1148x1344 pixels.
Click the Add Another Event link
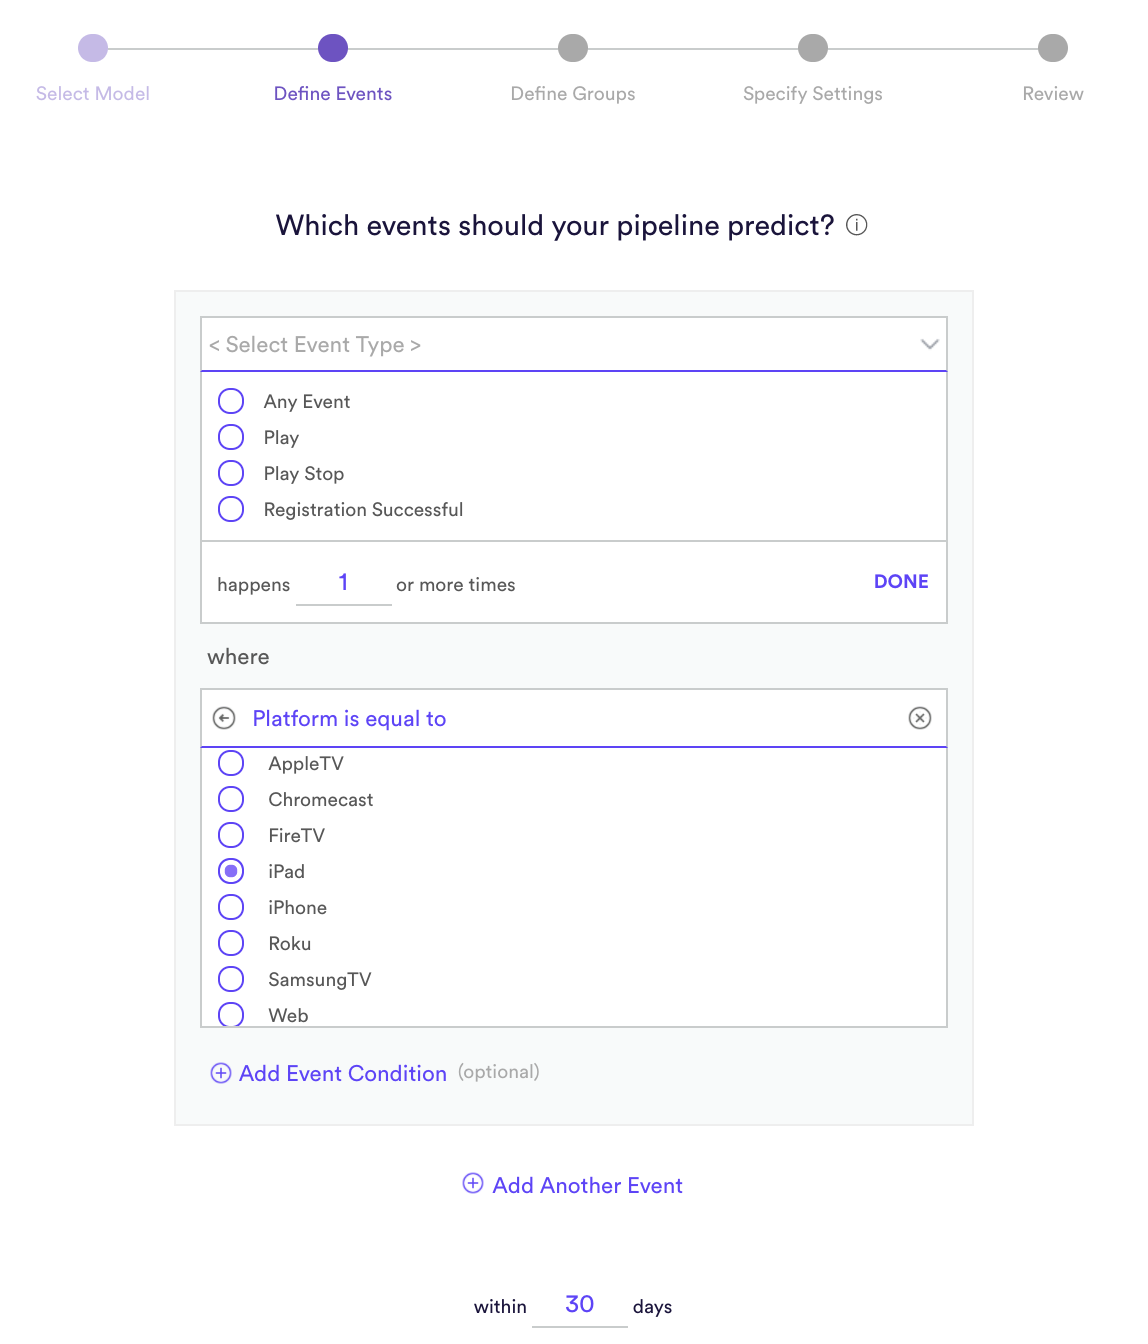click(x=588, y=1186)
